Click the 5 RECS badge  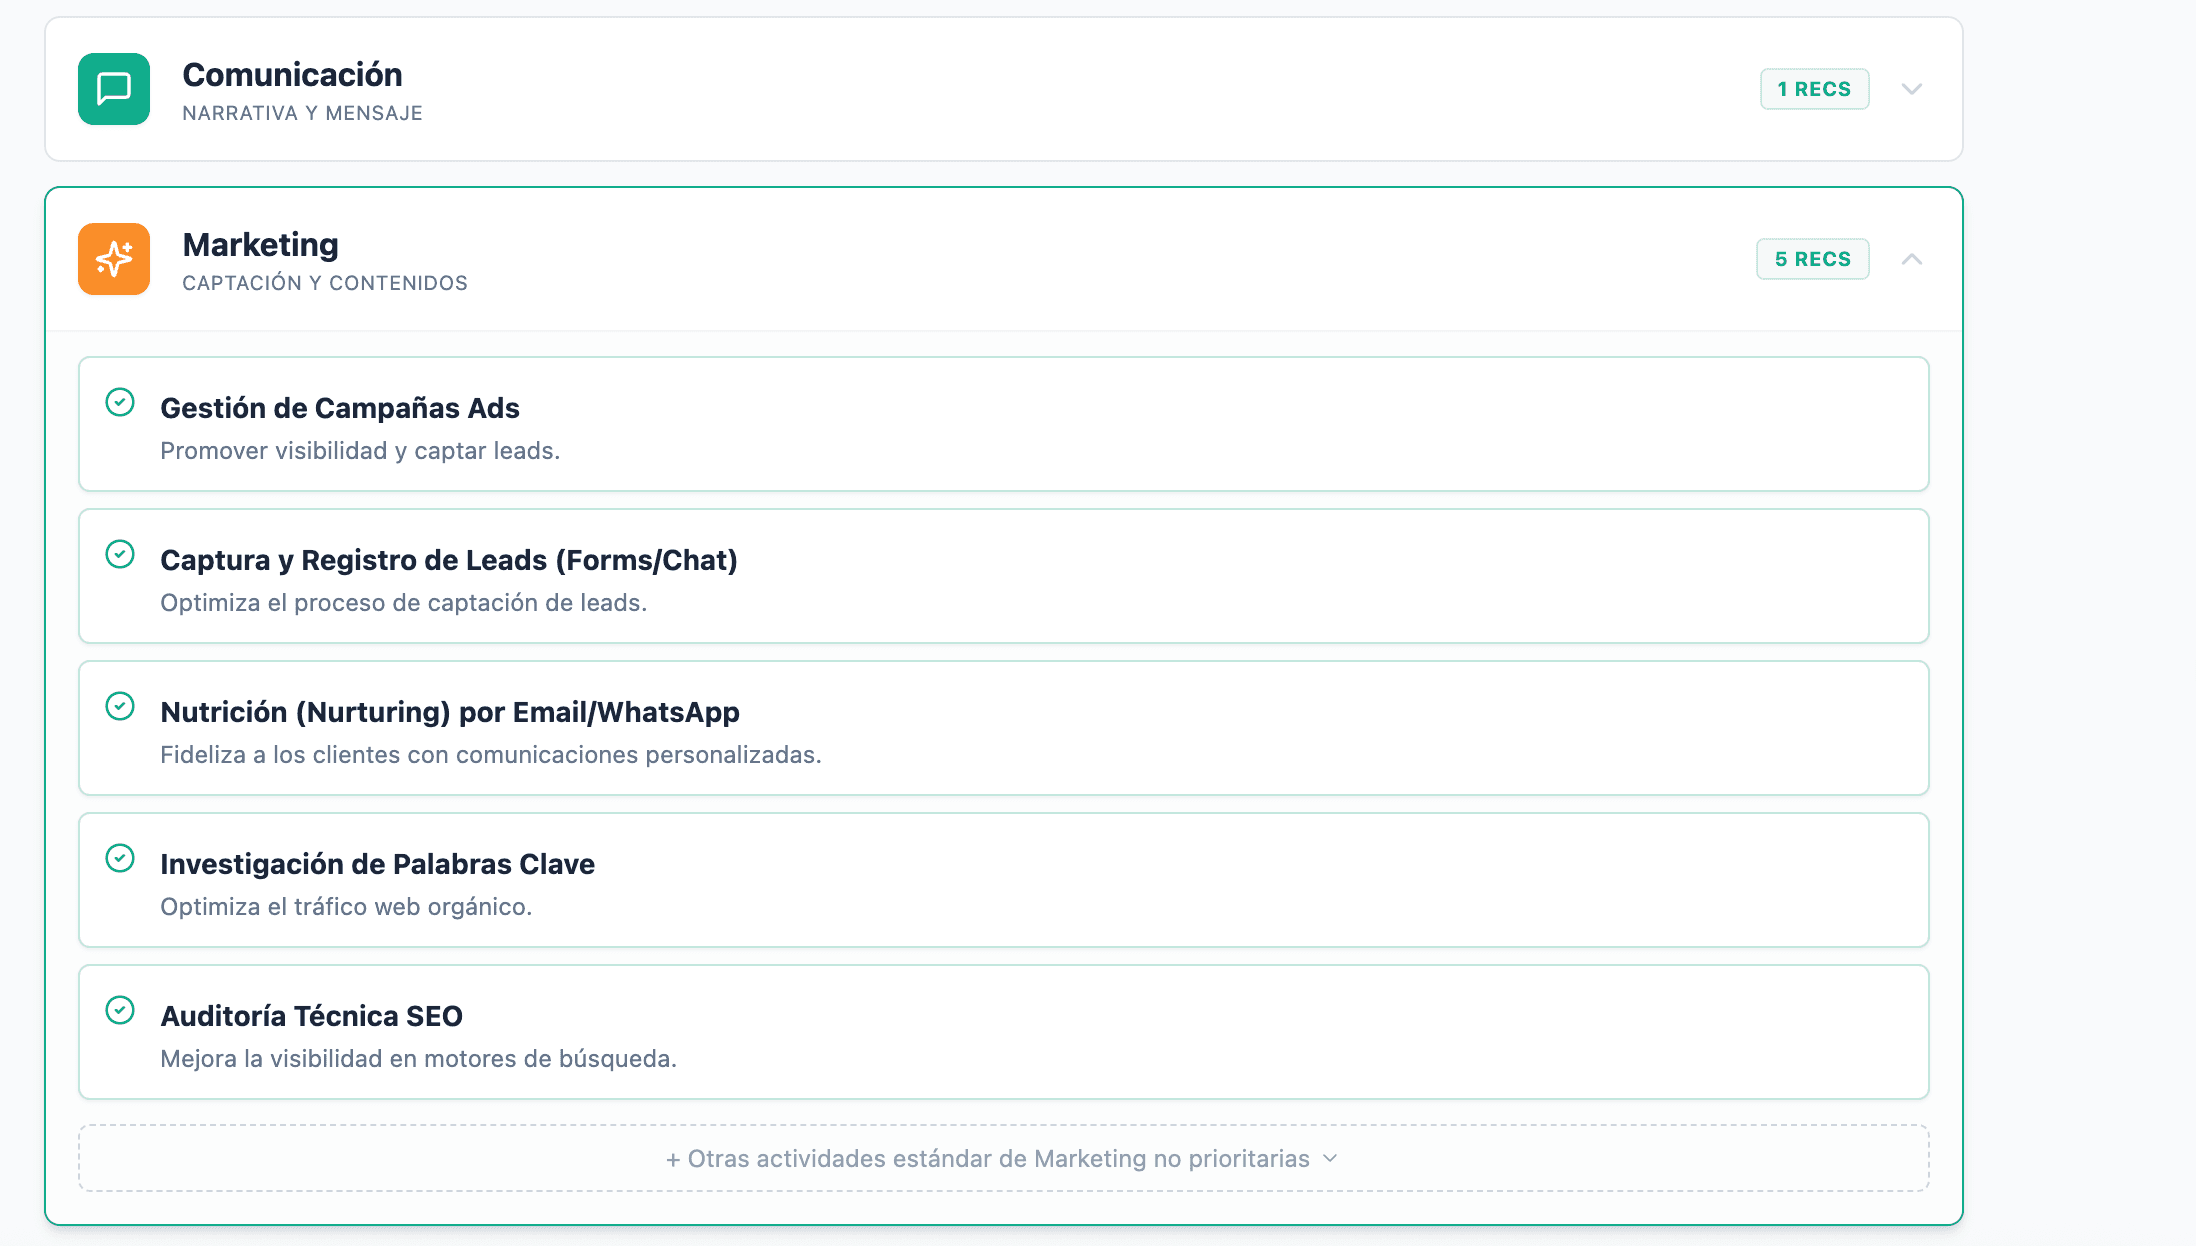[x=1812, y=259]
